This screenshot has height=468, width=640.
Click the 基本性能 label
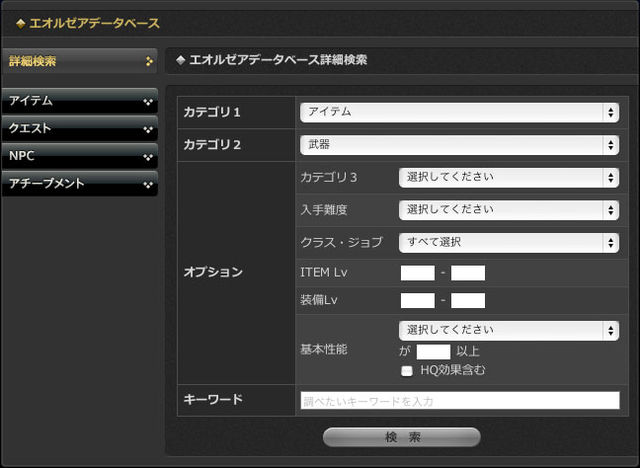[x=324, y=350]
